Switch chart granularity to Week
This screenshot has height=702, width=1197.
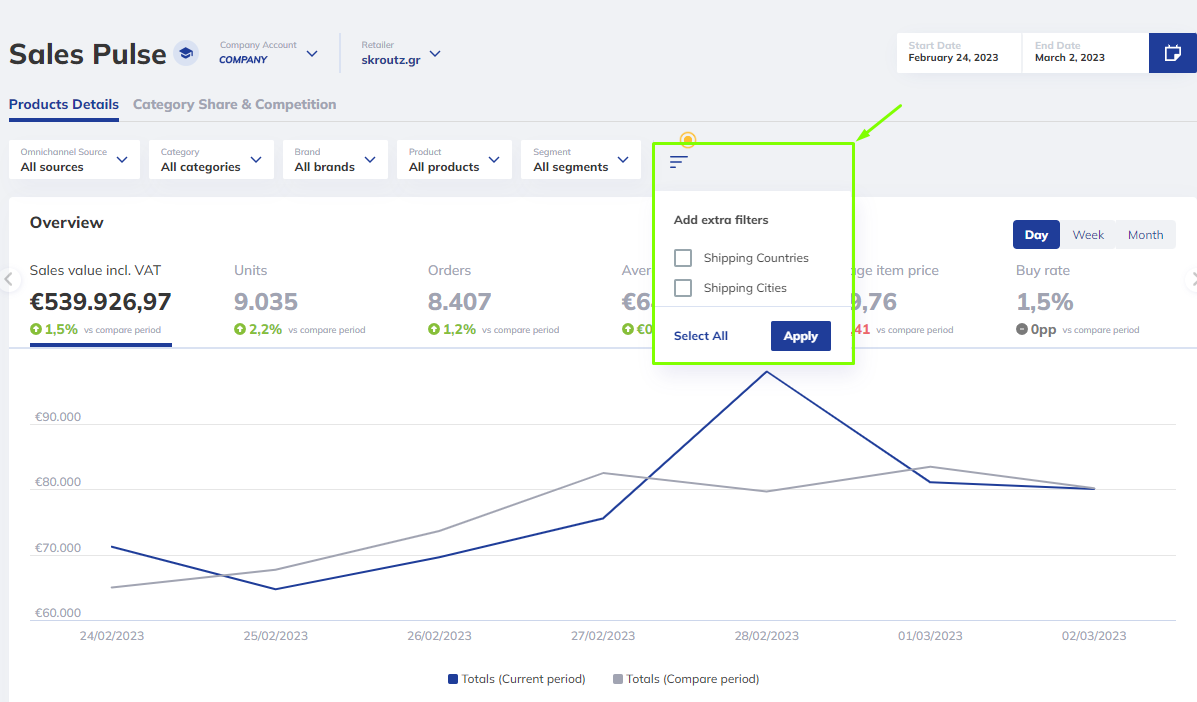pos(1088,235)
